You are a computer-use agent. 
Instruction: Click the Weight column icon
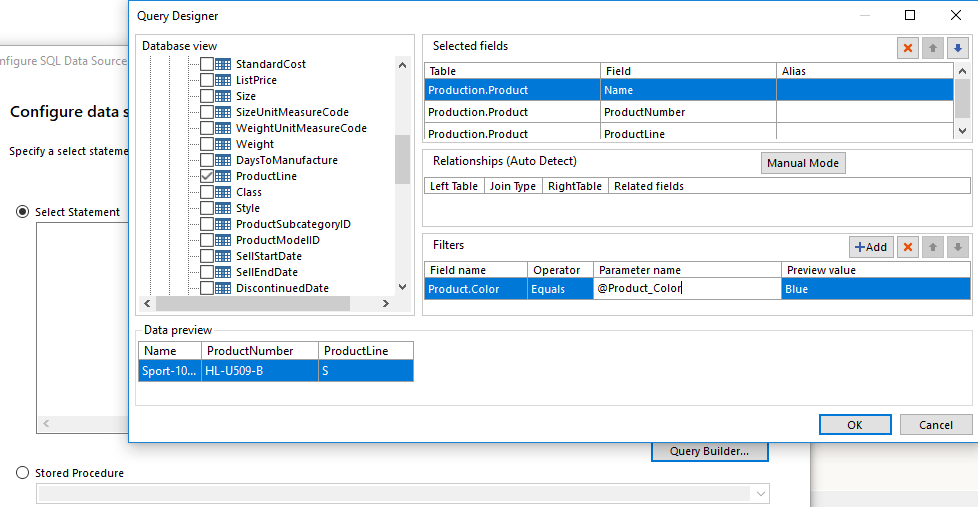click(223, 144)
